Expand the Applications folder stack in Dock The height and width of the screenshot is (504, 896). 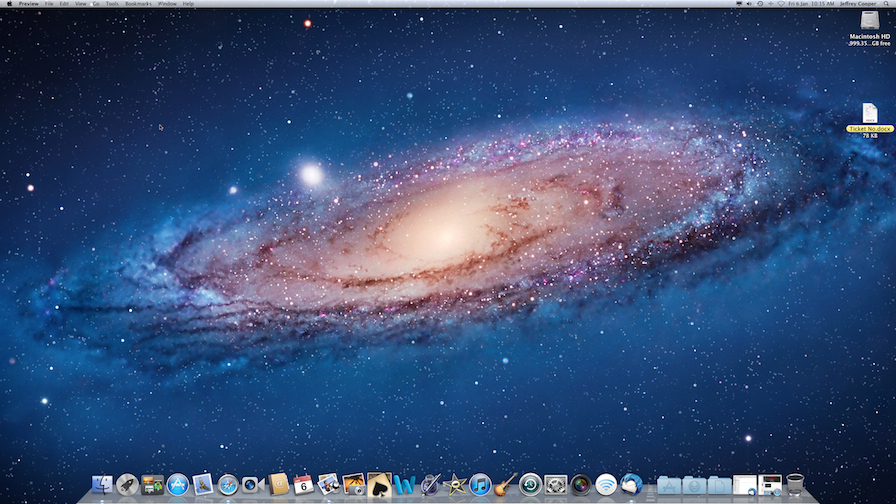click(669, 486)
